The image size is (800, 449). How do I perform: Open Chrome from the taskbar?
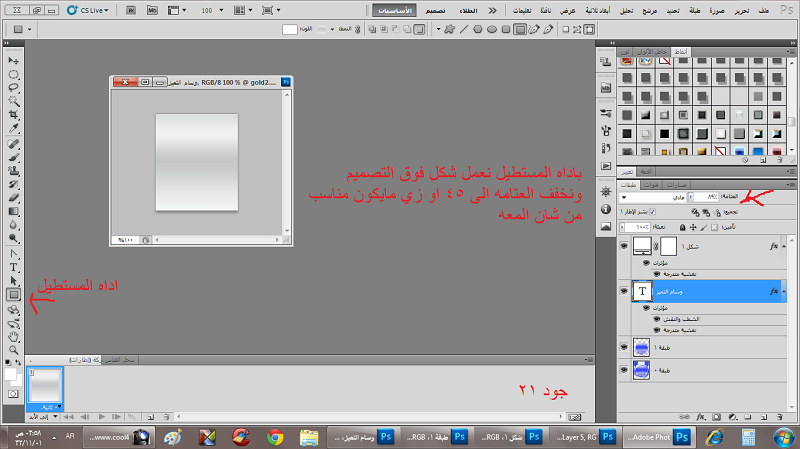[x=275, y=437]
